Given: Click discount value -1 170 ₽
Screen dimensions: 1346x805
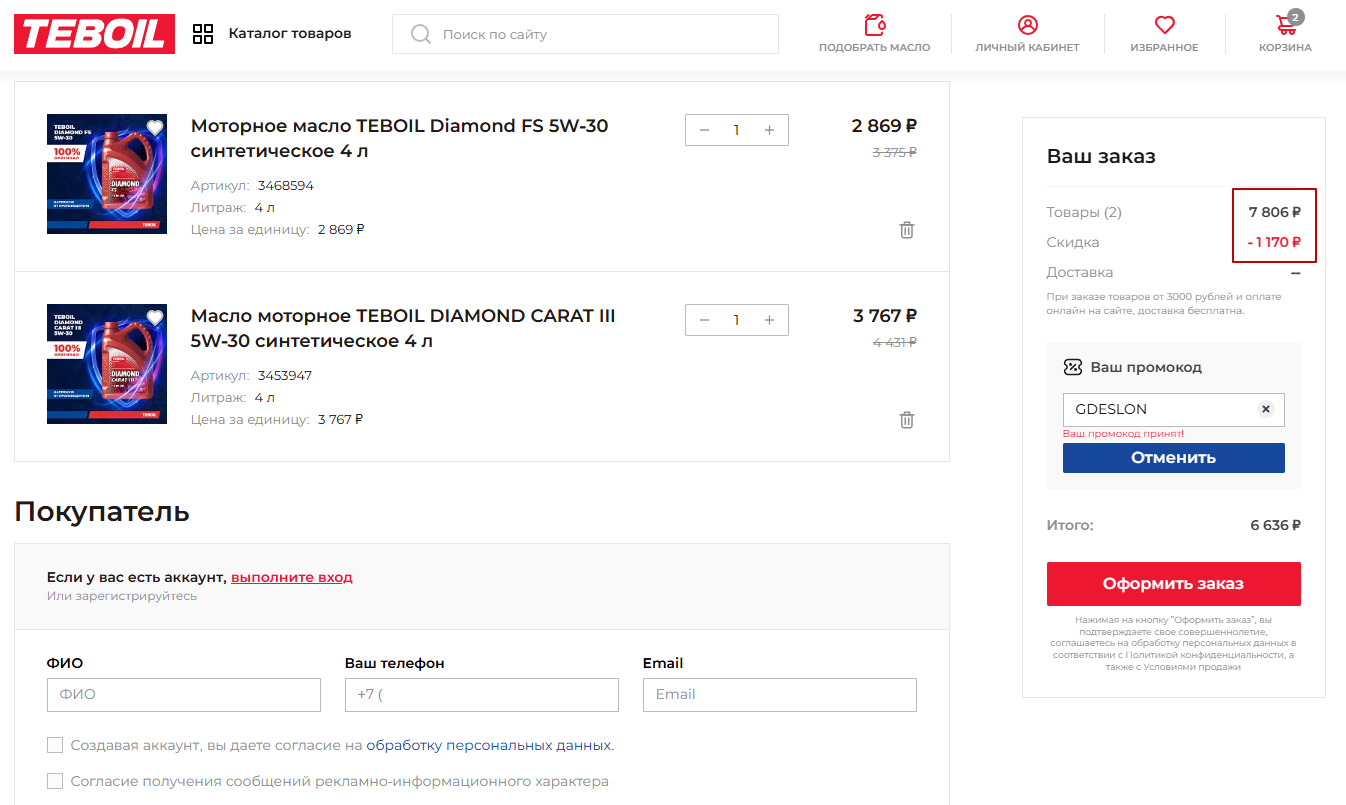Looking at the screenshot, I should (1274, 242).
